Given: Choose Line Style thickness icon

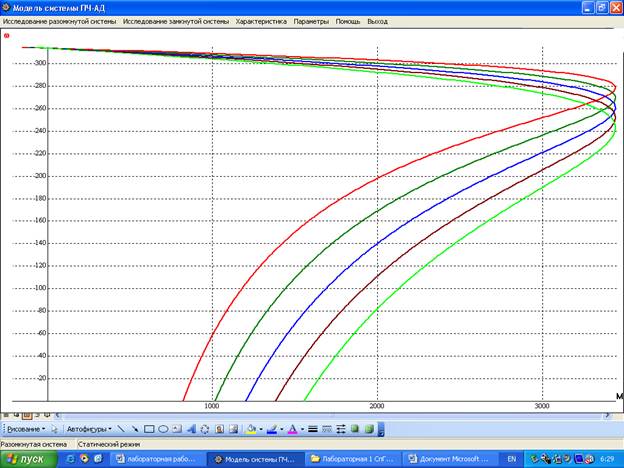Looking at the screenshot, I should pyautogui.click(x=313, y=429).
